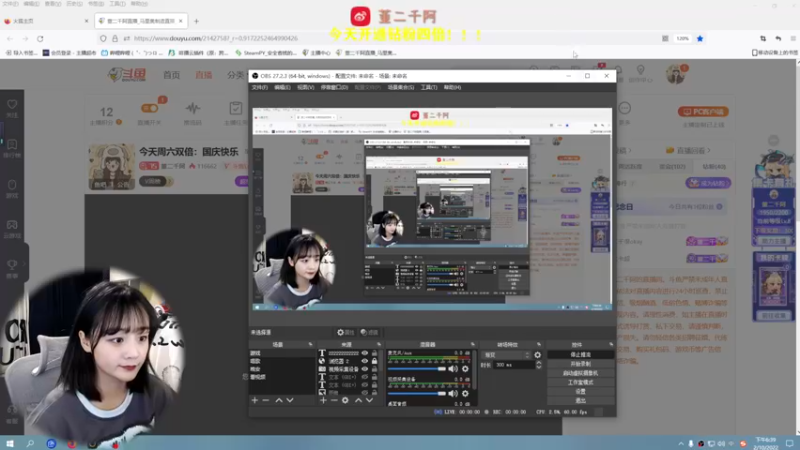Open OBS 视图(V) menu
Screen dimensions: 800x450
click(x=306, y=87)
